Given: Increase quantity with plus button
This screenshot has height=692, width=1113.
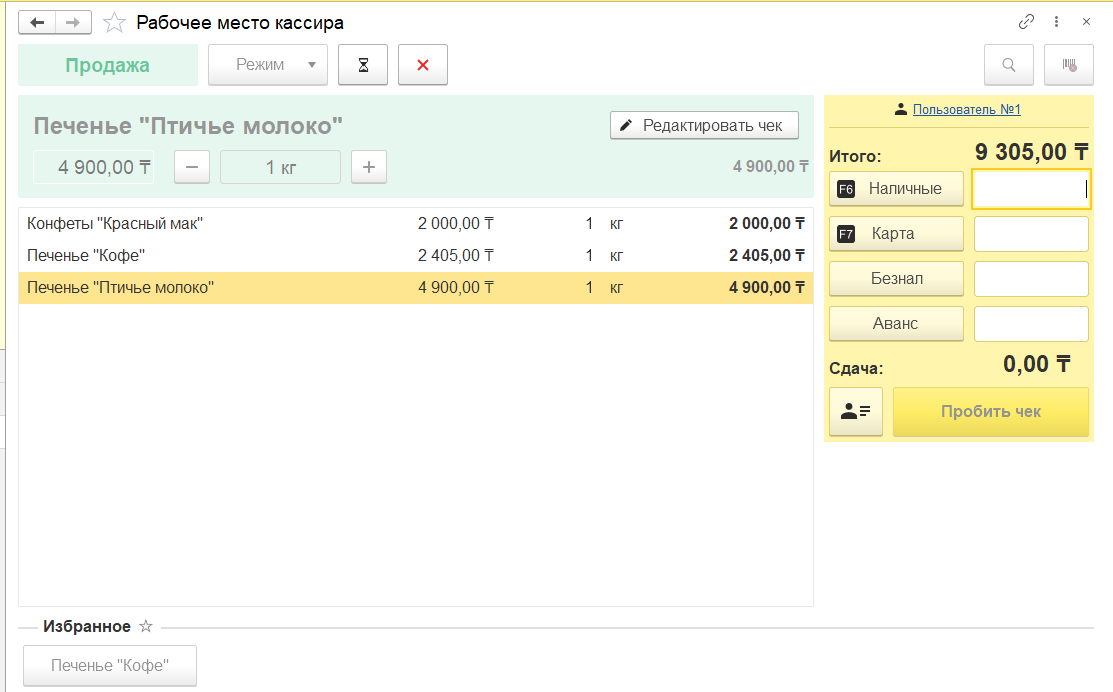Looking at the screenshot, I should pos(368,167).
